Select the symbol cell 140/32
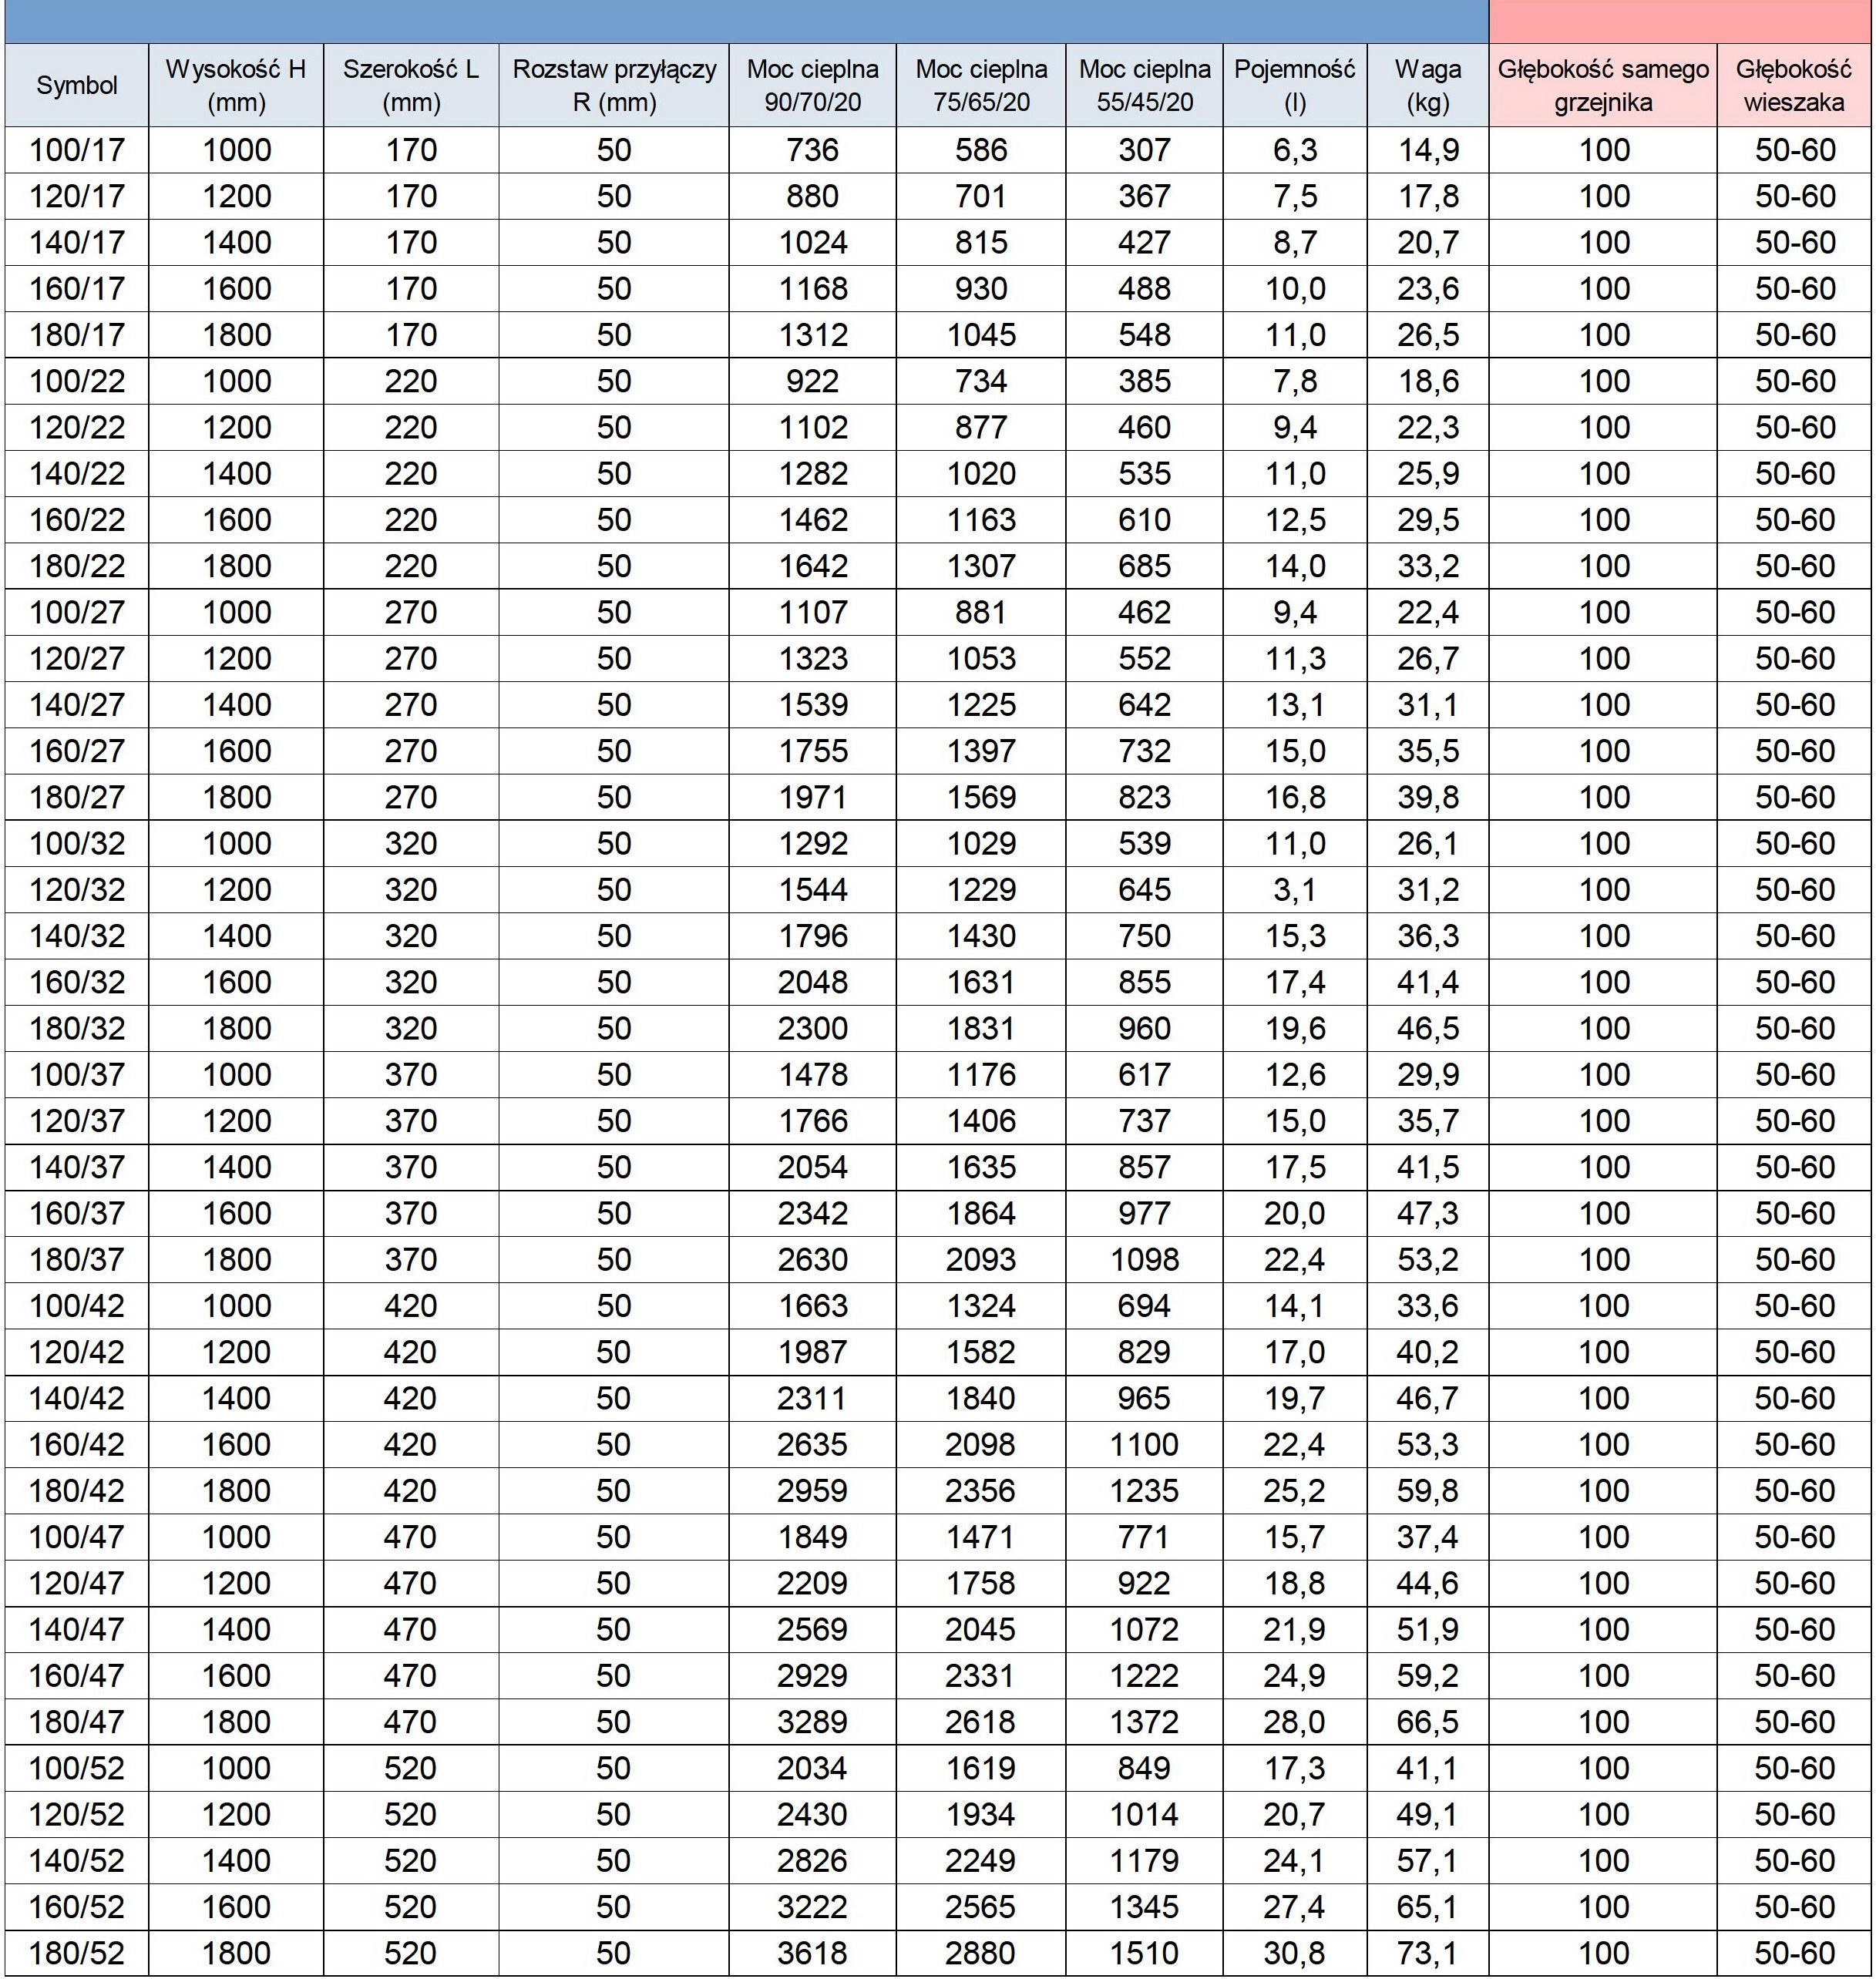1876x1979 pixels. coord(77,936)
